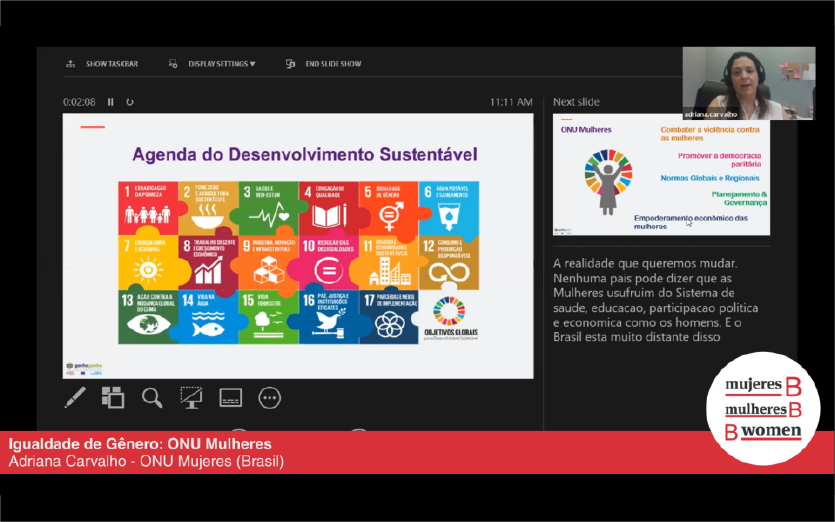Click SDG tile 6 Água Potável
Screen dimensions: 835x522
click(449, 208)
